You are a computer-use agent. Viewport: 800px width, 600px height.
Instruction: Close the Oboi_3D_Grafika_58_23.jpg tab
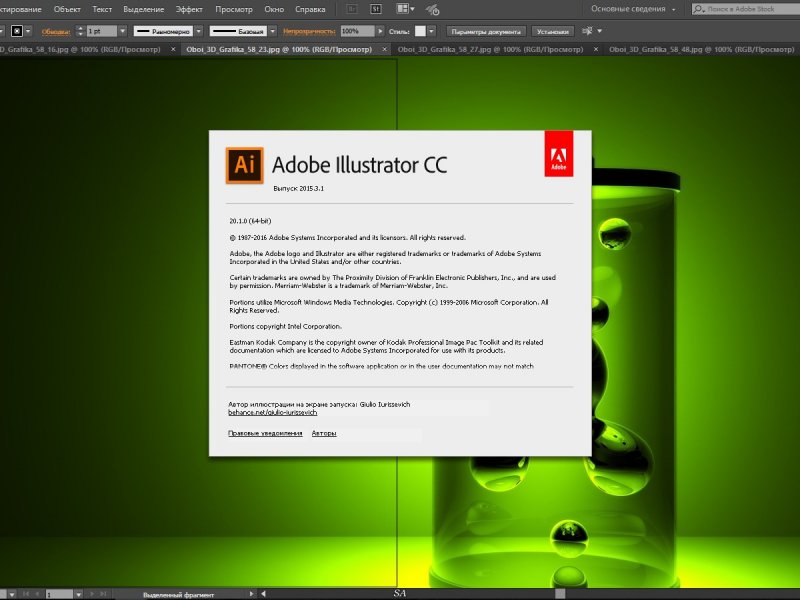[385, 49]
